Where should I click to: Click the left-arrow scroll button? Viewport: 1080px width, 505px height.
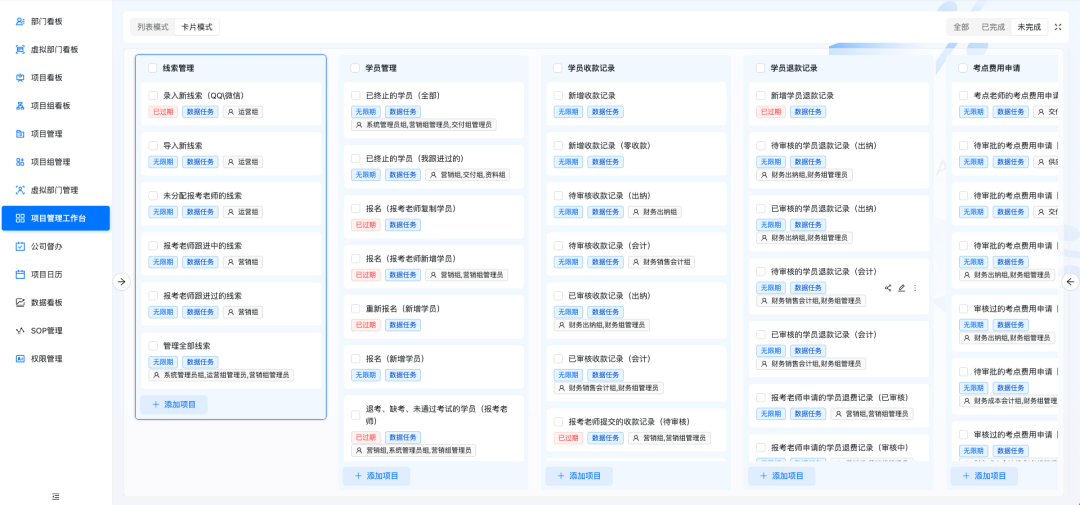(x=1070, y=281)
